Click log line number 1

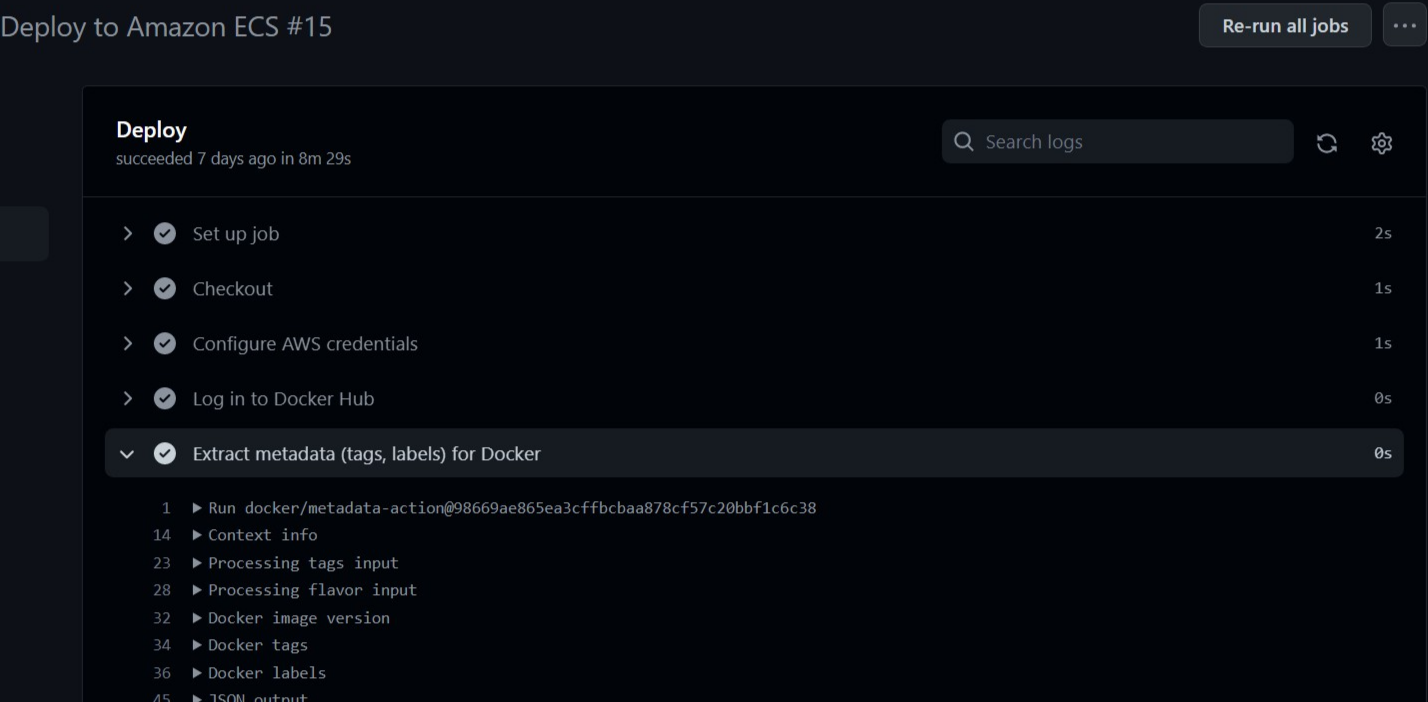tap(166, 508)
